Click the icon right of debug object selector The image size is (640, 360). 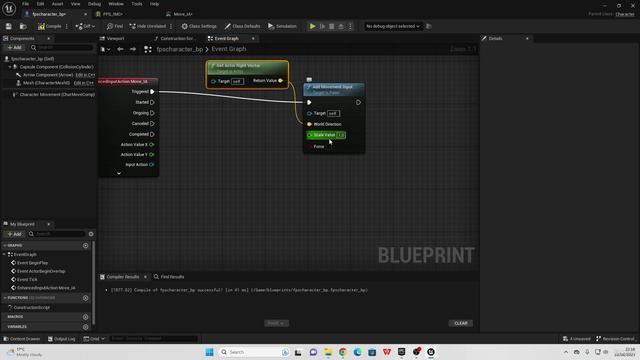(x=429, y=26)
